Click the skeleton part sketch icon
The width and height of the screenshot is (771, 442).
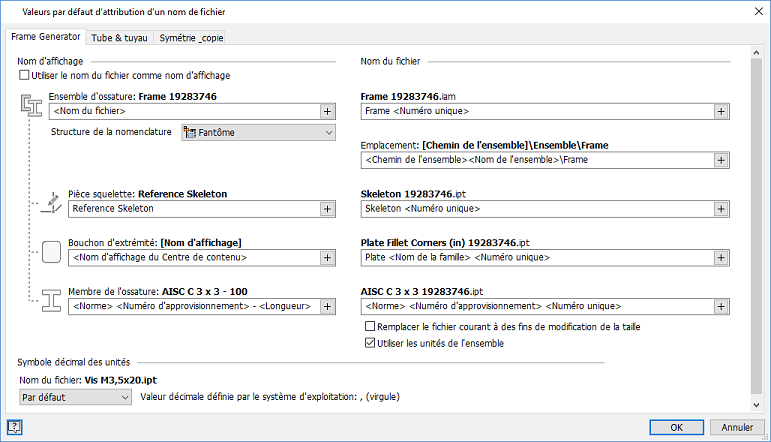[52, 203]
